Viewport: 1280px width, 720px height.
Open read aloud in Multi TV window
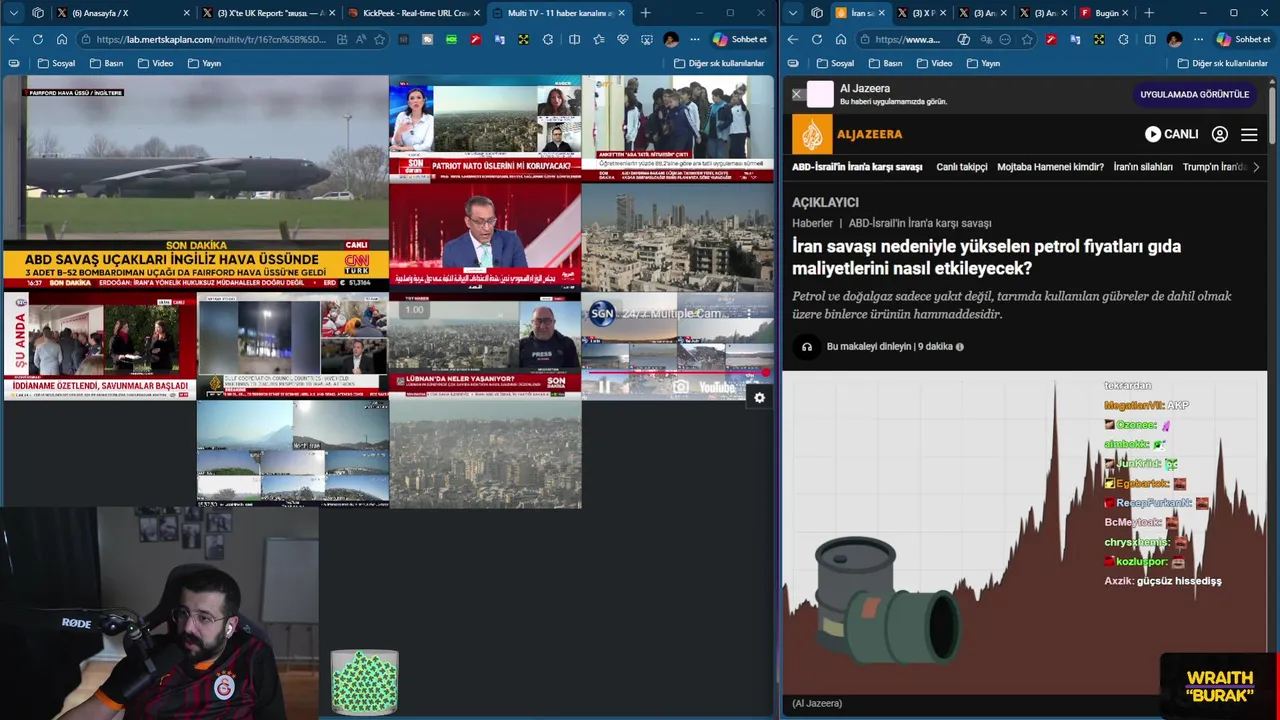tap(361, 39)
